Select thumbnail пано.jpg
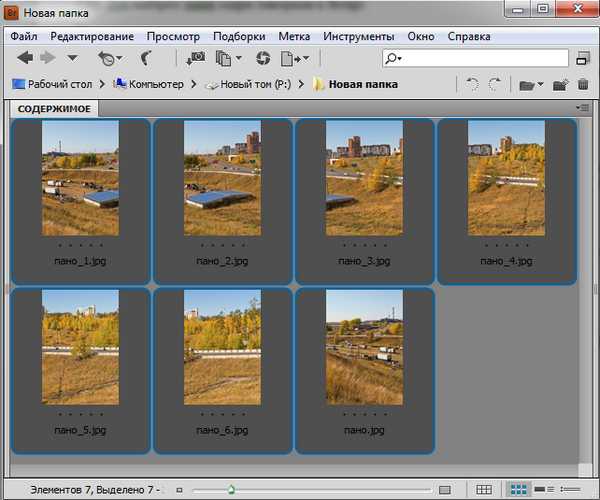This screenshot has height=500, width=600. (364, 347)
